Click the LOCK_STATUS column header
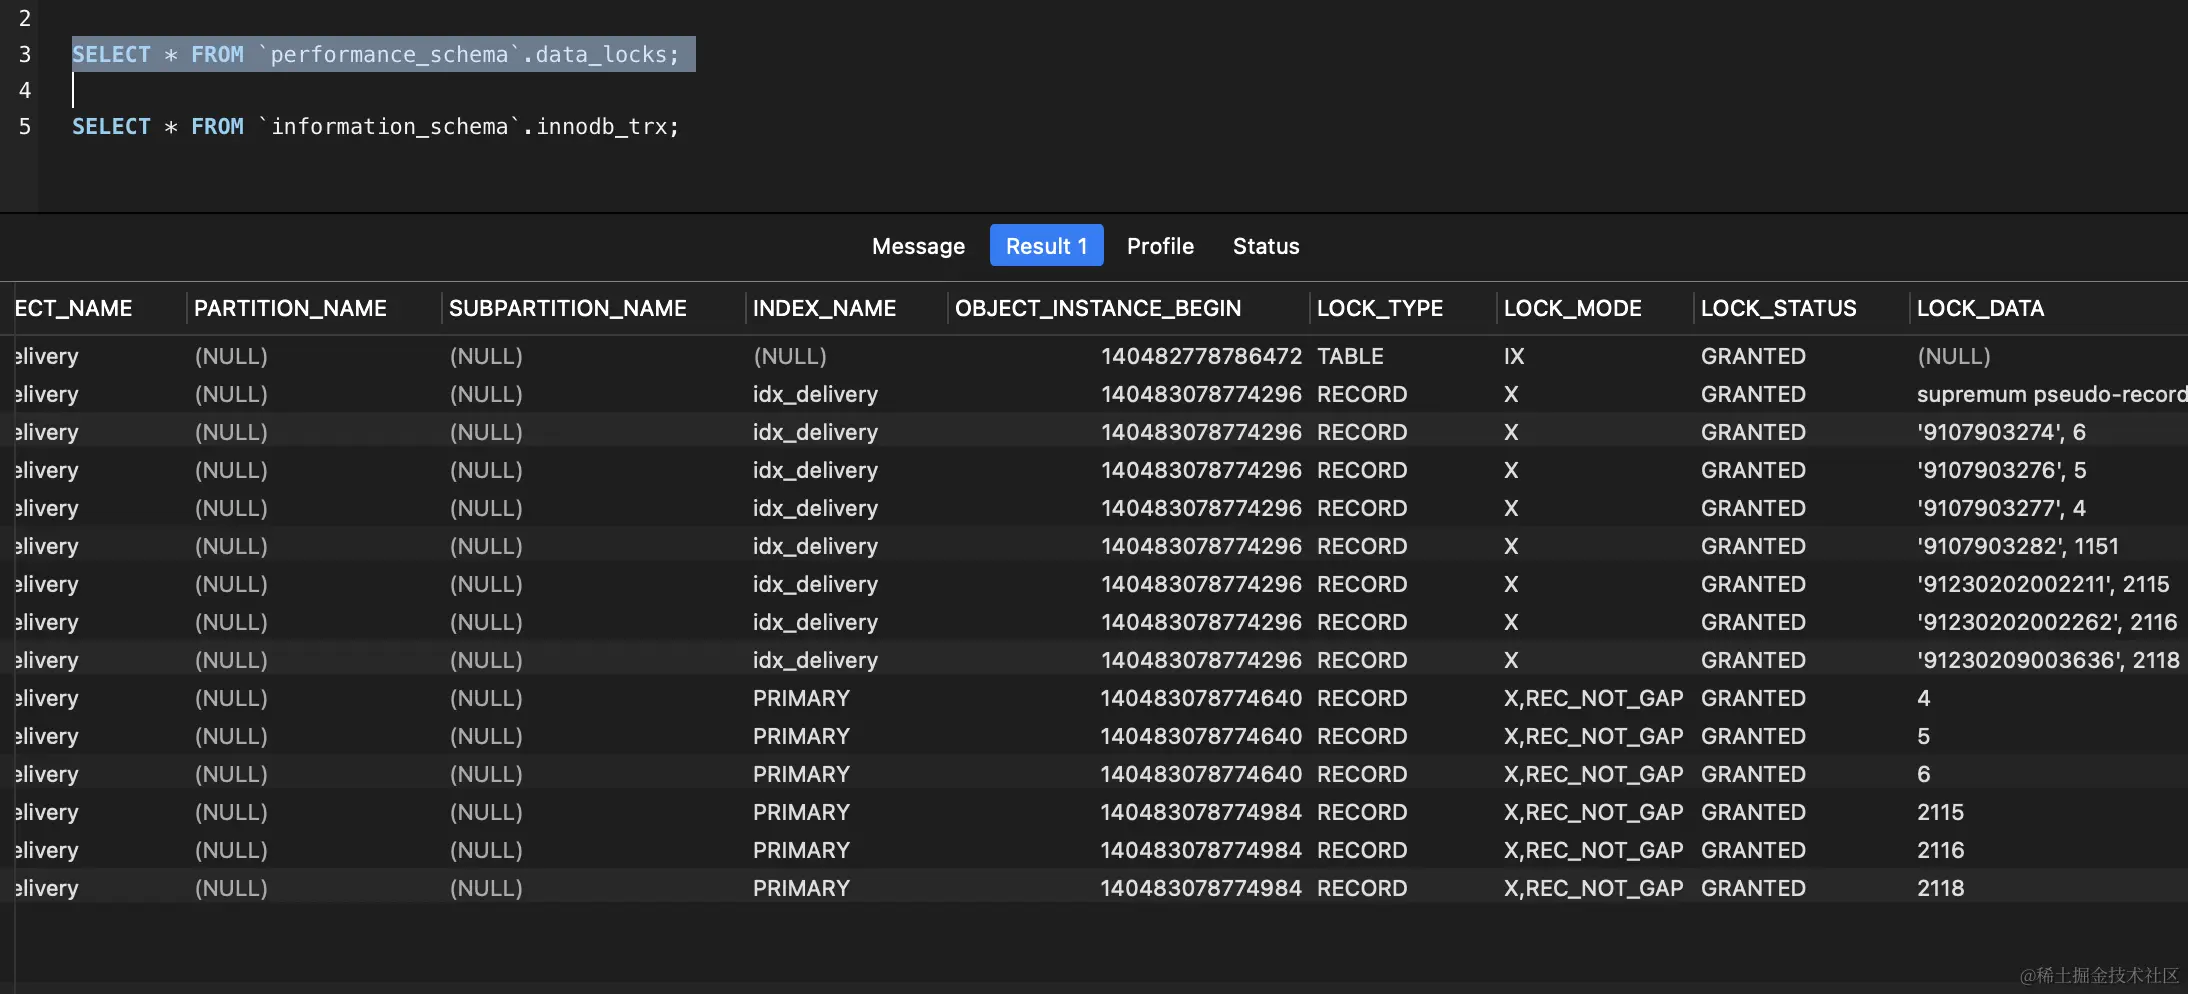 click(1778, 308)
